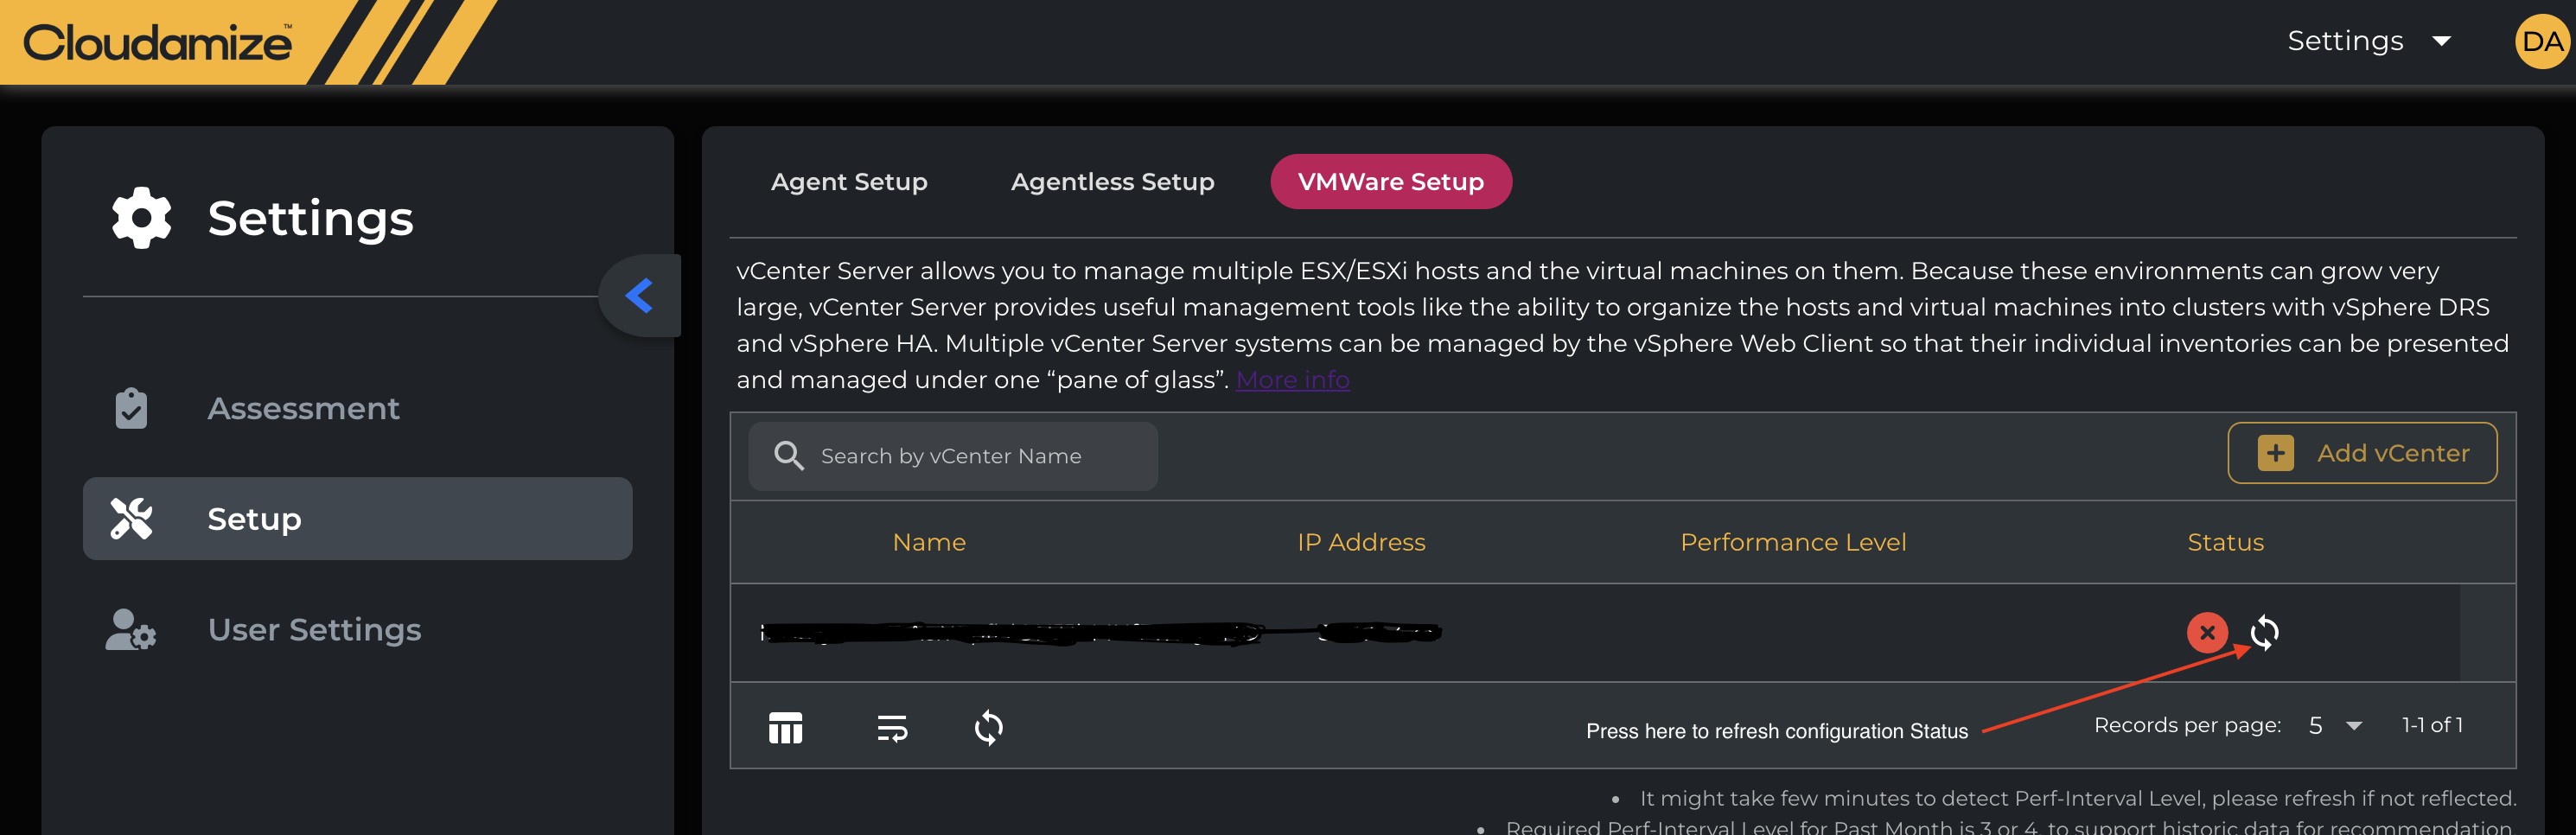Click the DA user avatar
2576x835 pixels.
pos(2541,42)
